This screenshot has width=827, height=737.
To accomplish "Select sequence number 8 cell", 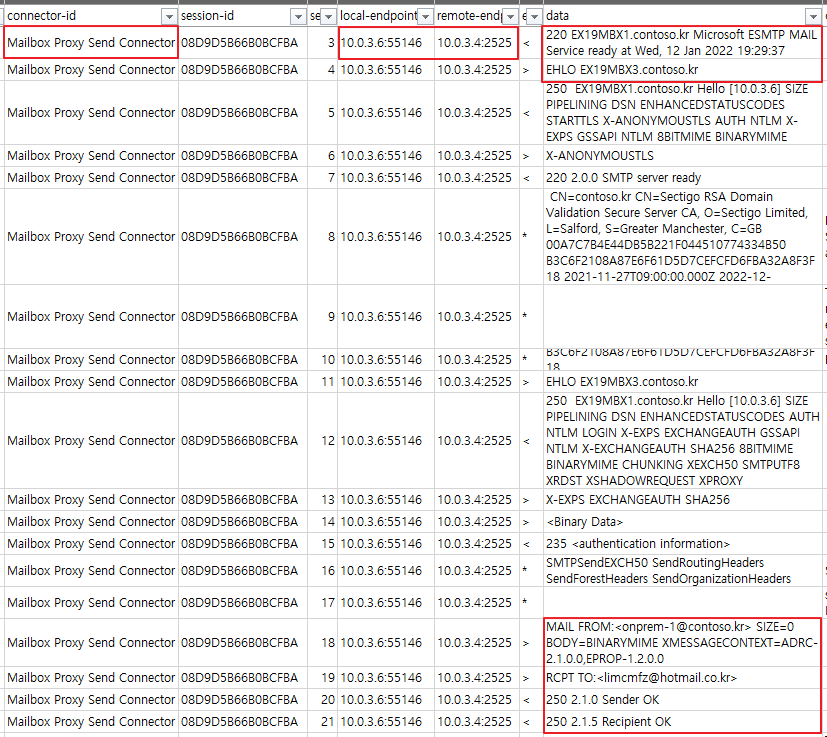I will [x=322, y=236].
